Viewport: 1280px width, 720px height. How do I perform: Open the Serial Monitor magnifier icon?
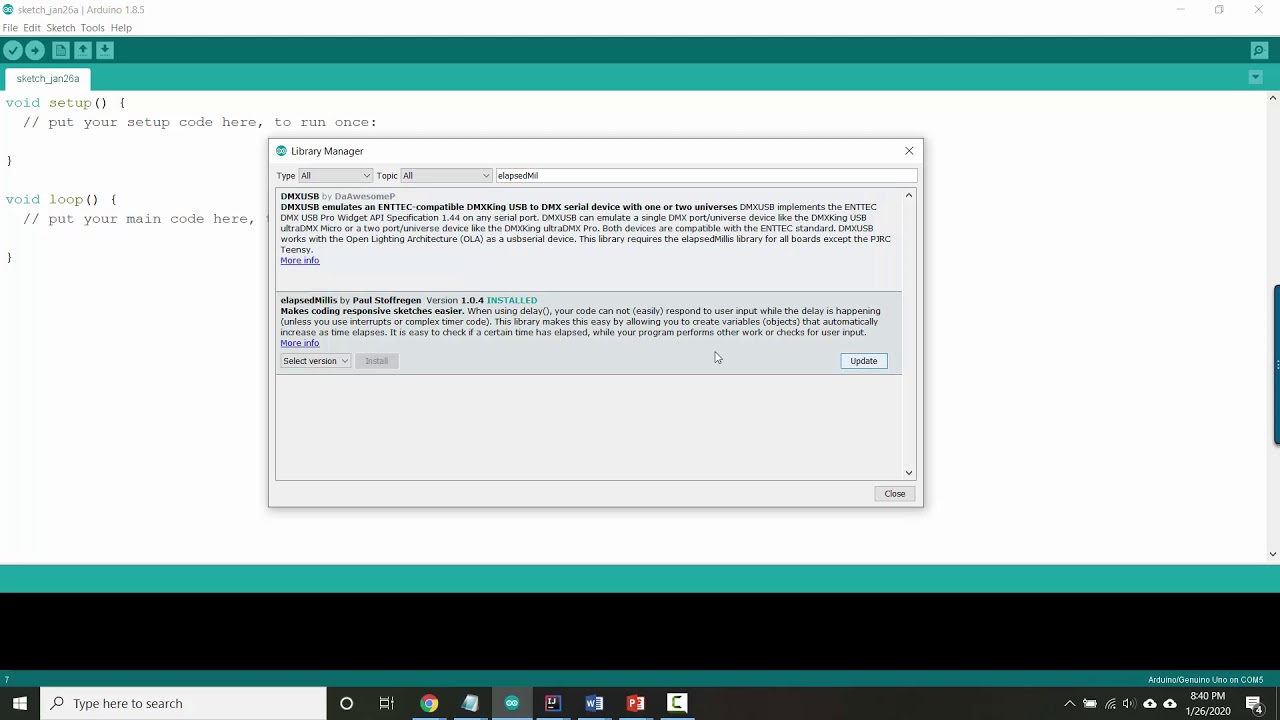tap(1259, 50)
